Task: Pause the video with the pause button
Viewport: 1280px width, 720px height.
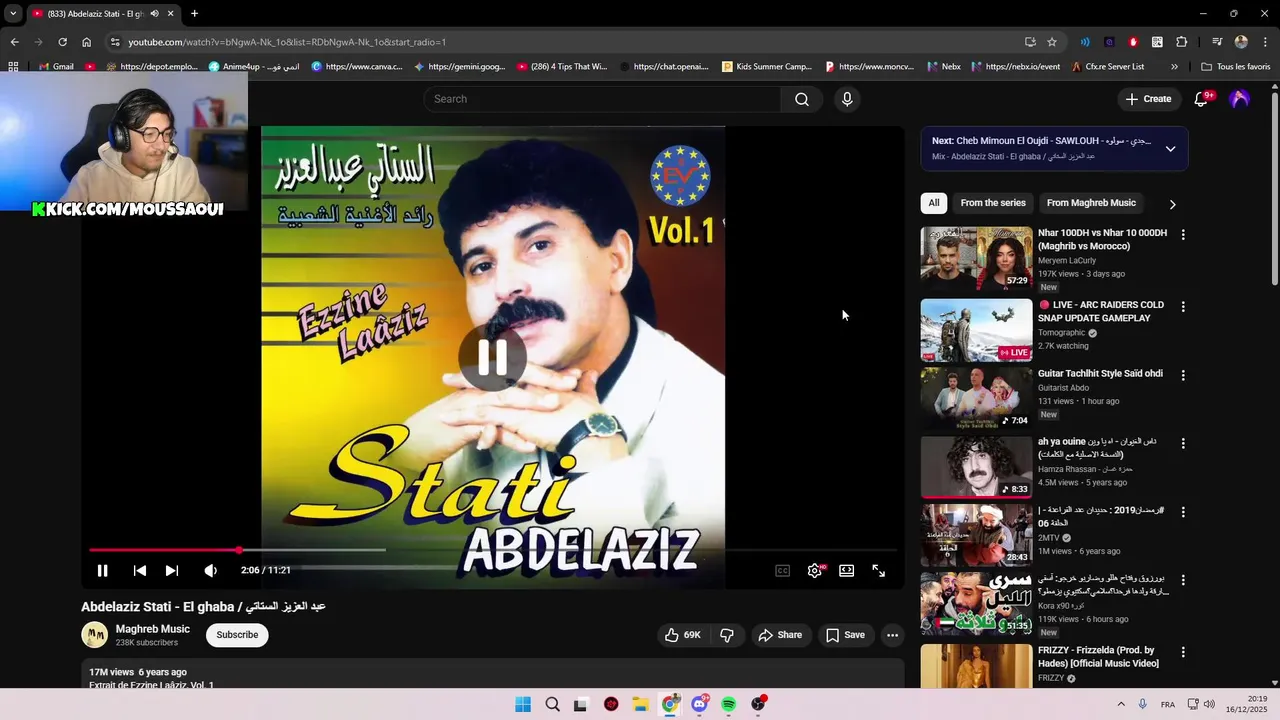Action: point(102,570)
